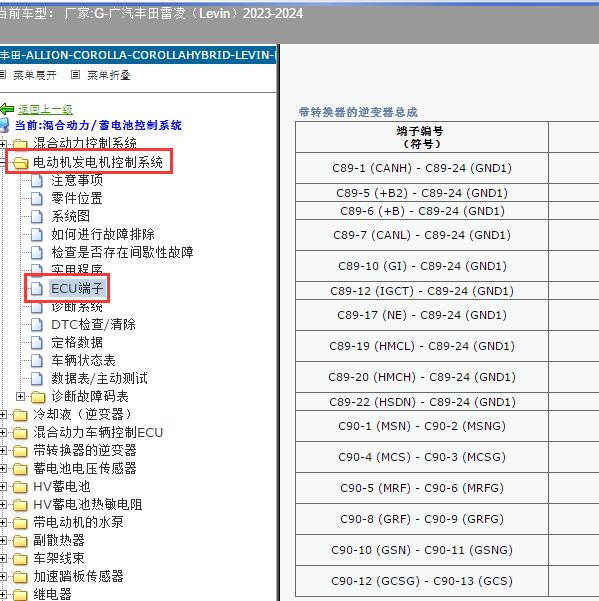Click the 加速踏板传感器 folder icon
The height and width of the screenshot is (601, 599).
pyautogui.click(x=20, y=577)
